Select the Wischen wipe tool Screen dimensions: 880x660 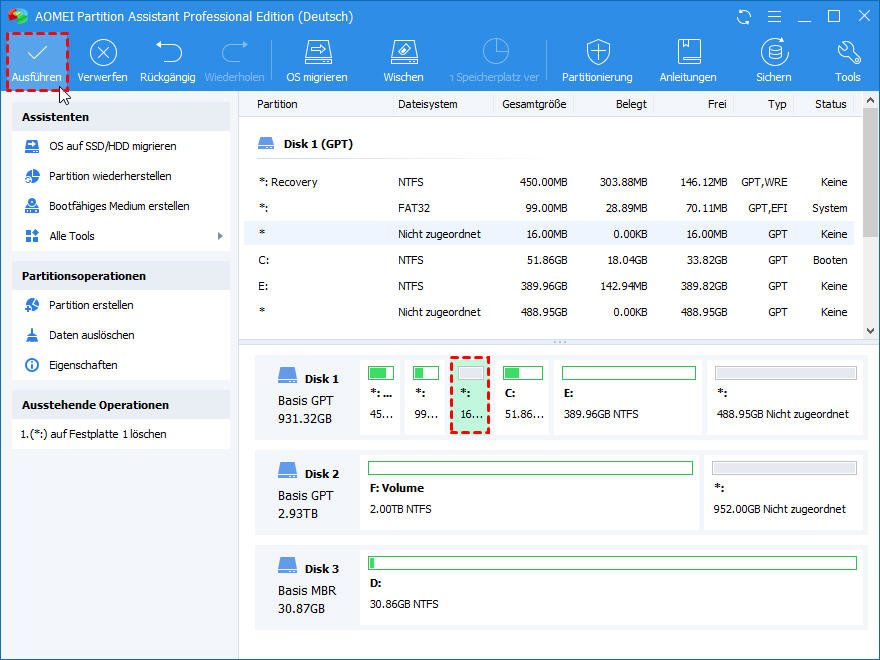click(403, 61)
